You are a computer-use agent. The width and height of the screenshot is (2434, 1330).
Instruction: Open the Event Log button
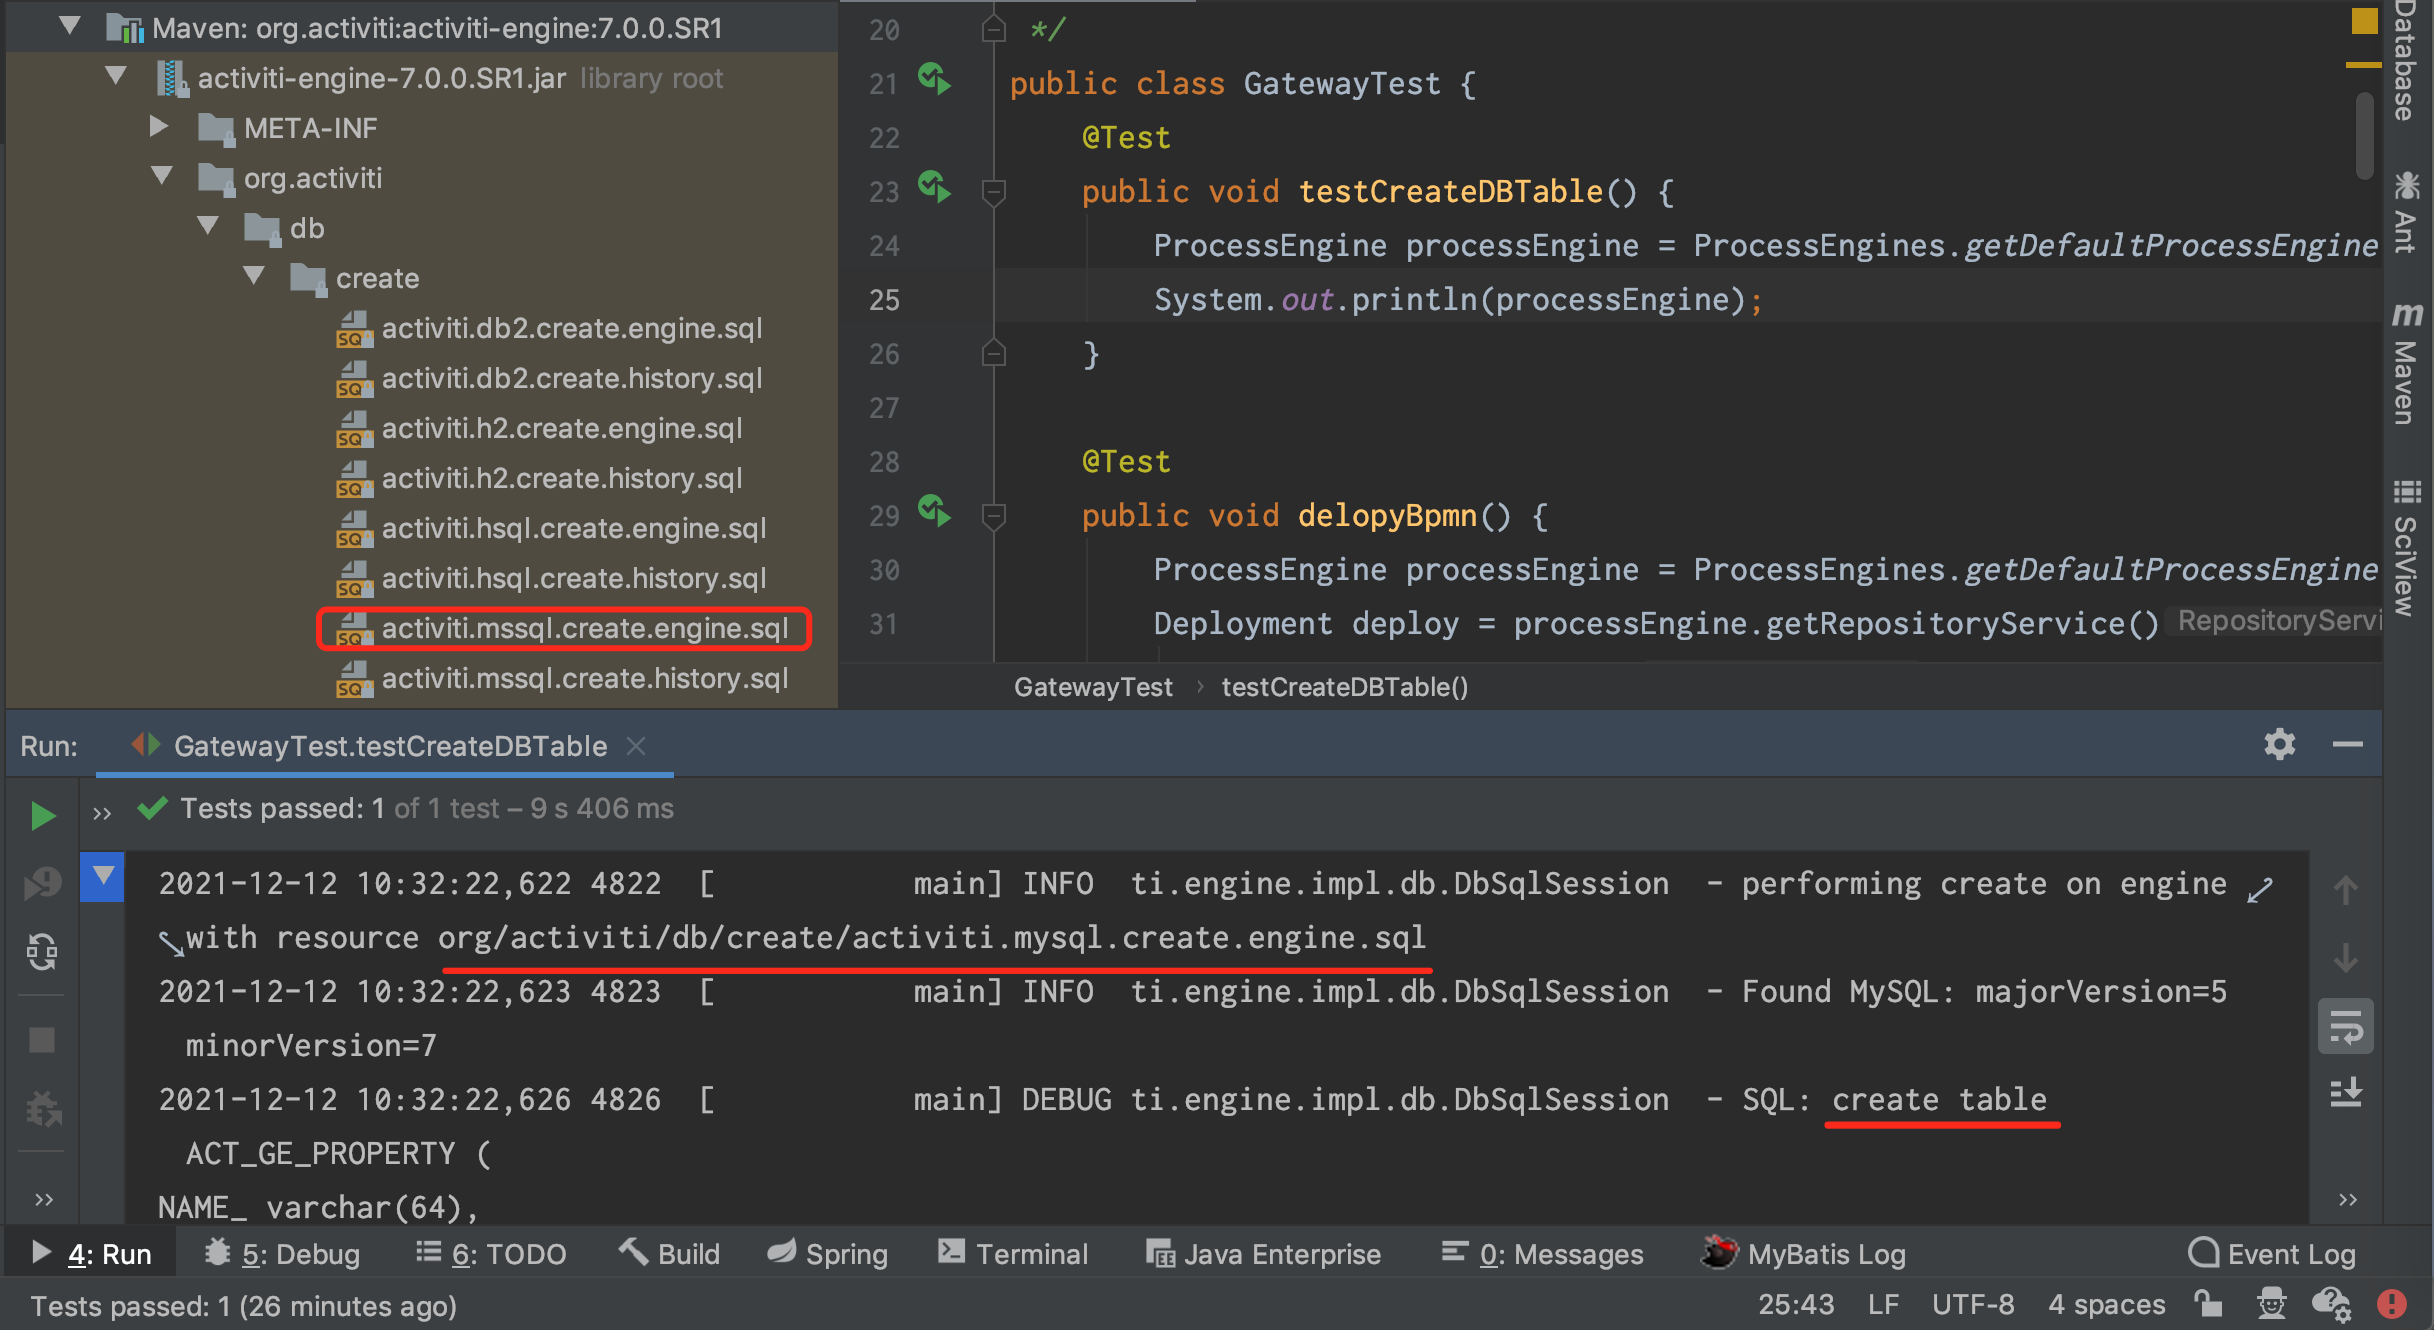[x=2272, y=1254]
